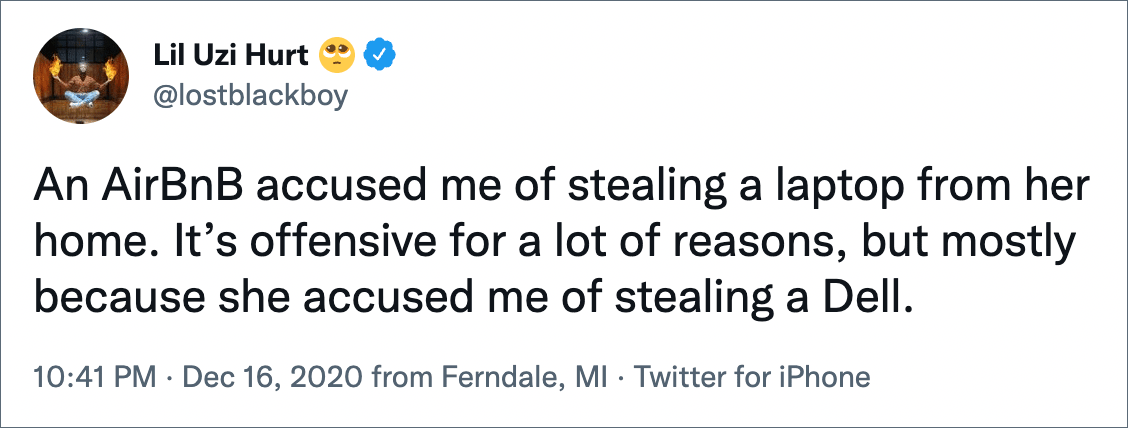Viewport: 1128px width, 428px height.
Task: Open the Ferndale, MI location link
Action: [524, 376]
